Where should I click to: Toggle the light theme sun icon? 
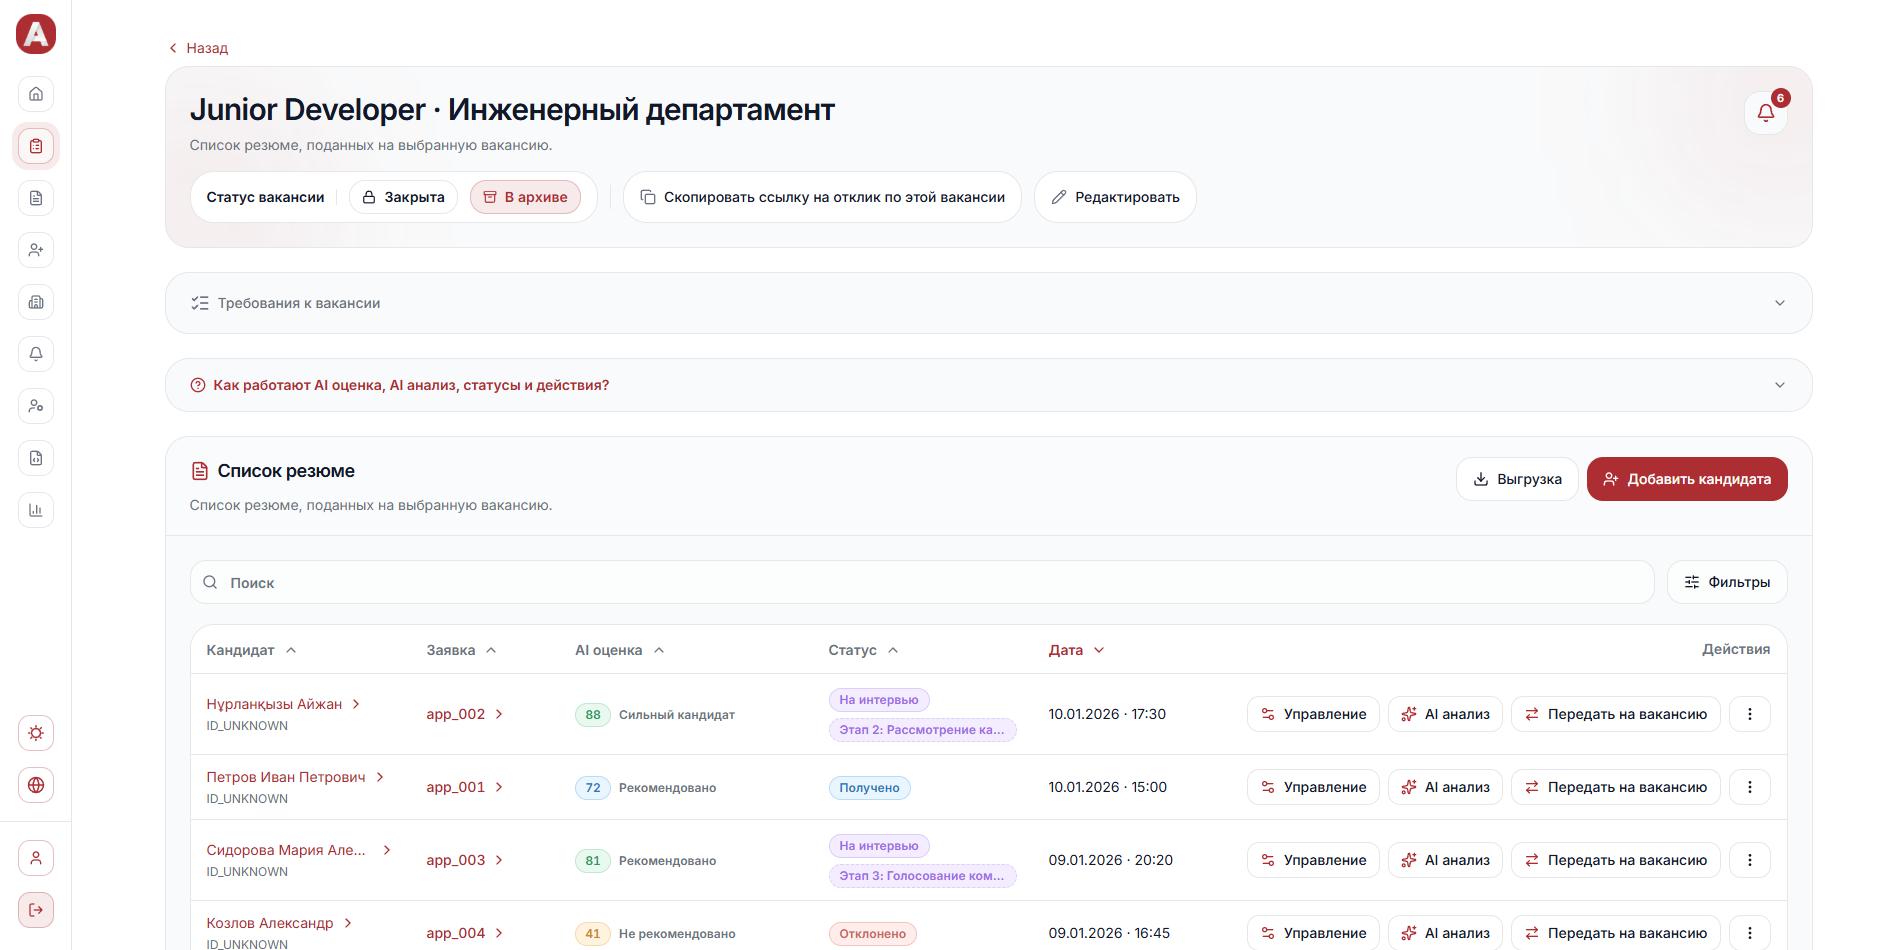tap(36, 733)
